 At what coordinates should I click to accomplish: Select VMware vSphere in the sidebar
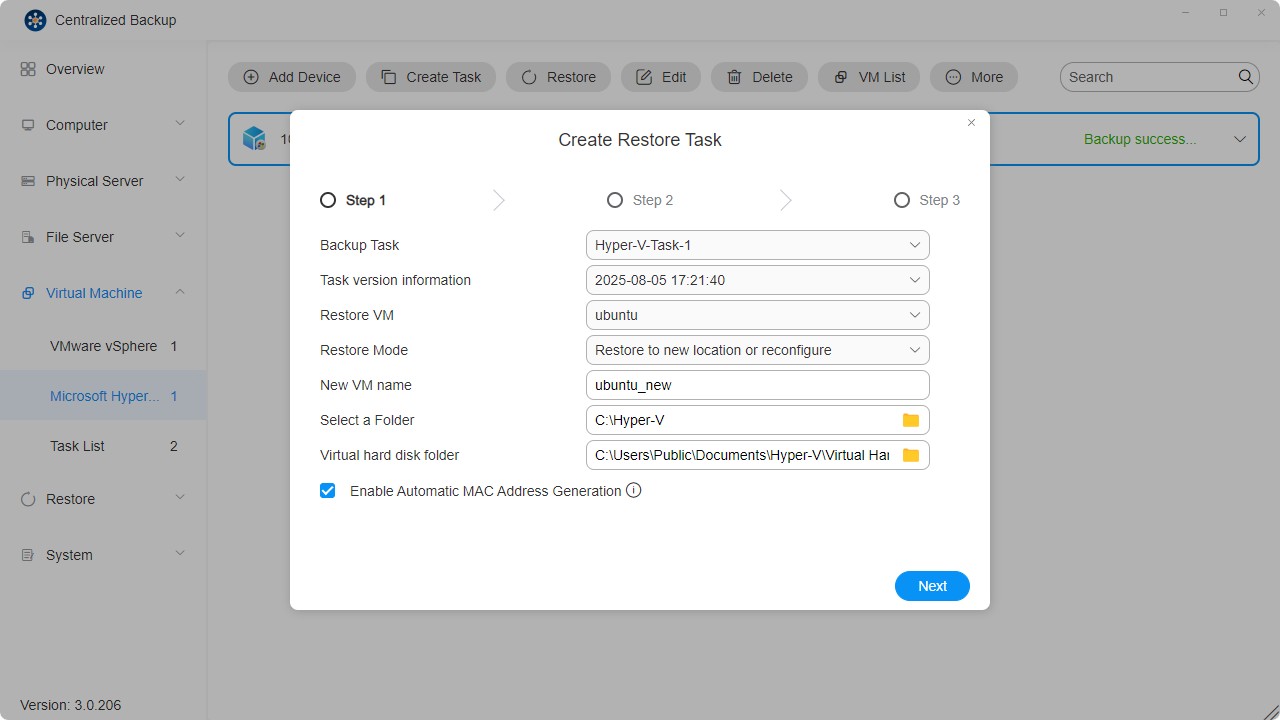[x=104, y=346]
